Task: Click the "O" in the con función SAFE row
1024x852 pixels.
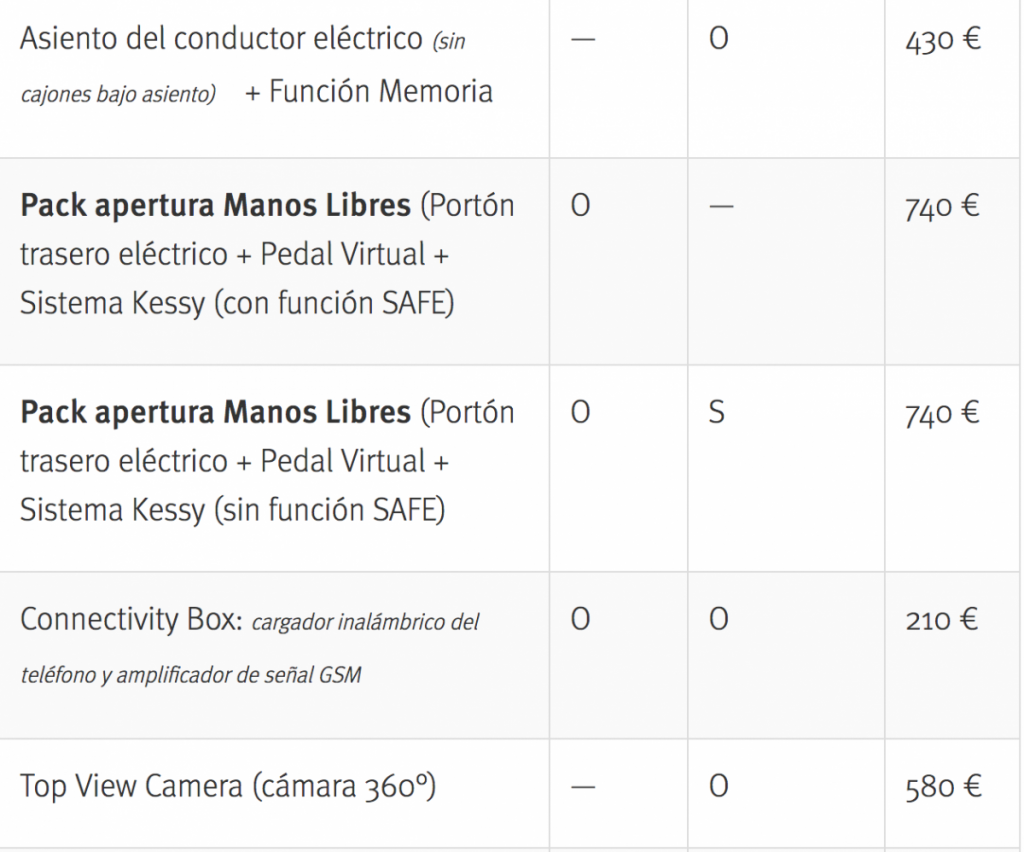Action: [580, 207]
